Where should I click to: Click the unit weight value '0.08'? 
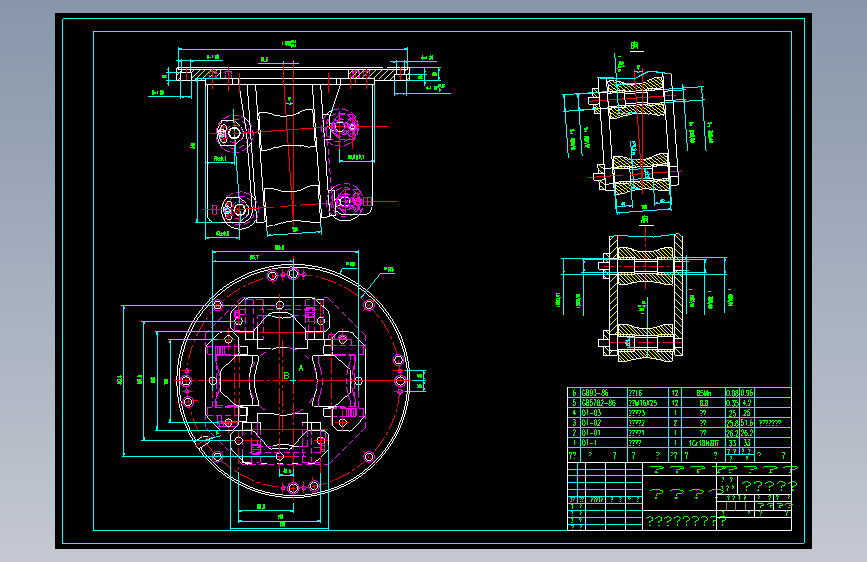[732, 393]
